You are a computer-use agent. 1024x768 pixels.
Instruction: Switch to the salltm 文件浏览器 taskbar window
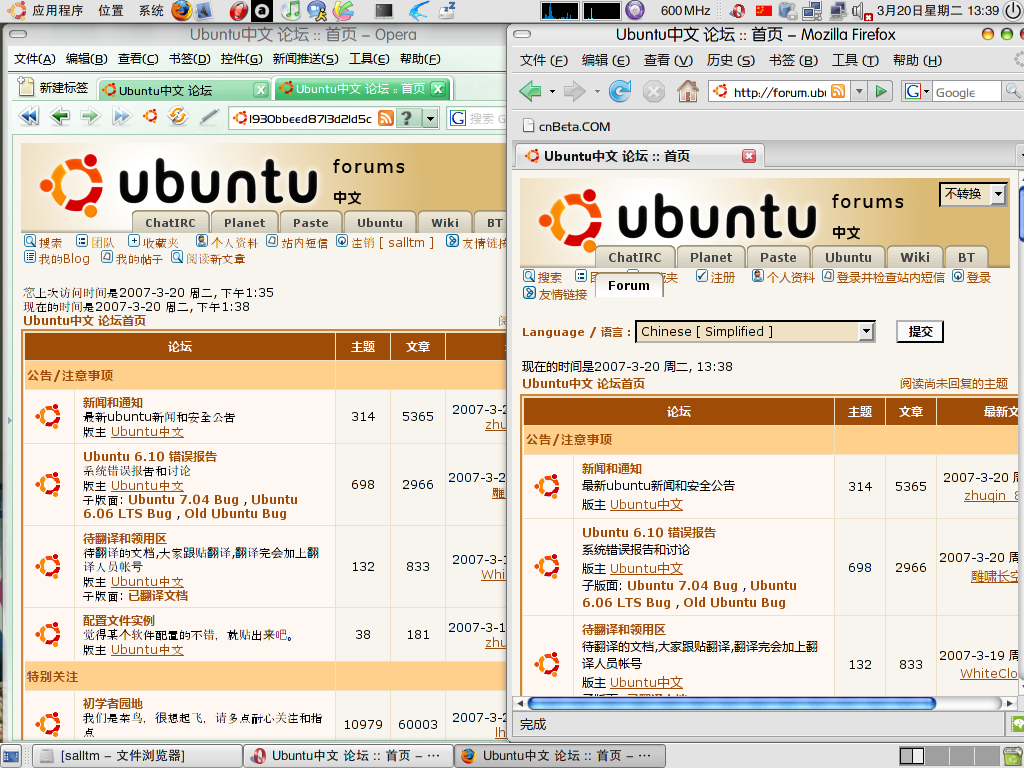(x=136, y=756)
